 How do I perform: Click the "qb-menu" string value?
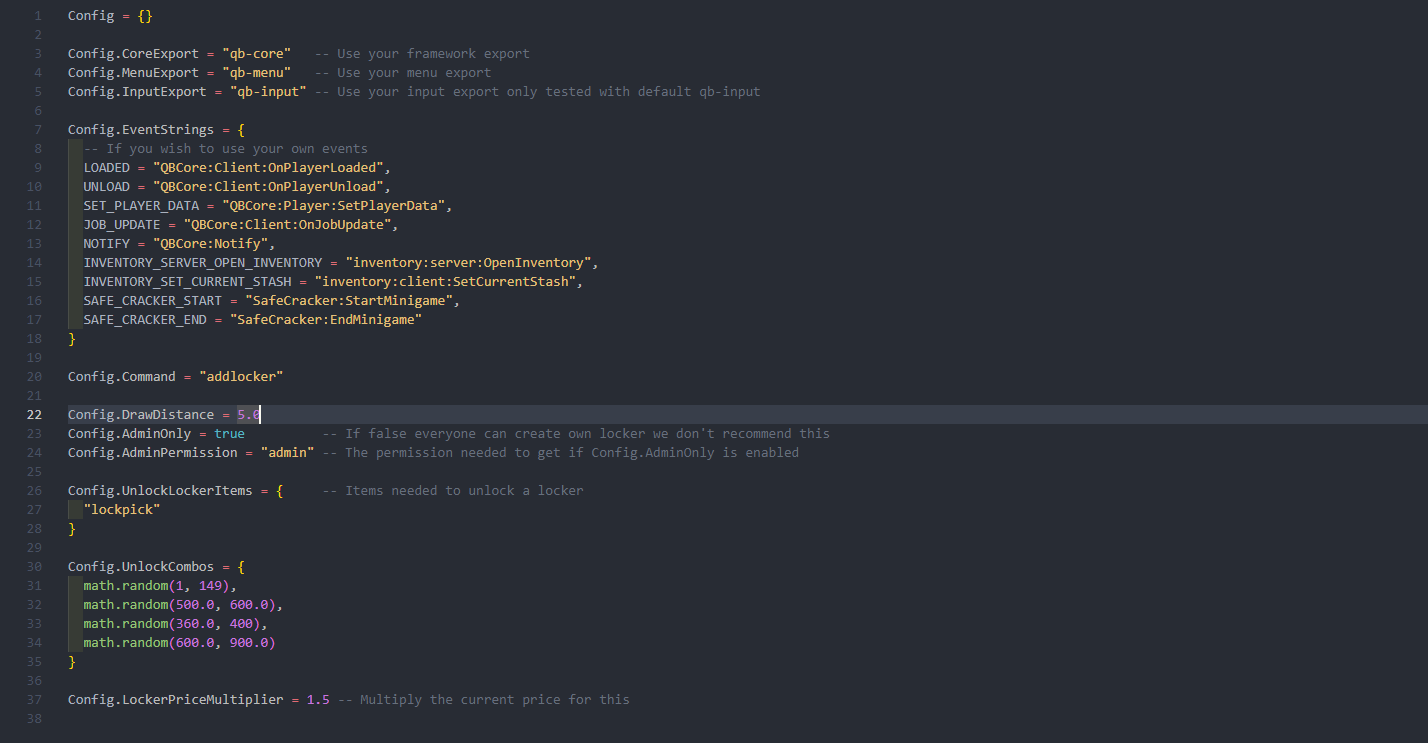pyautogui.click(x=256, y=73)
